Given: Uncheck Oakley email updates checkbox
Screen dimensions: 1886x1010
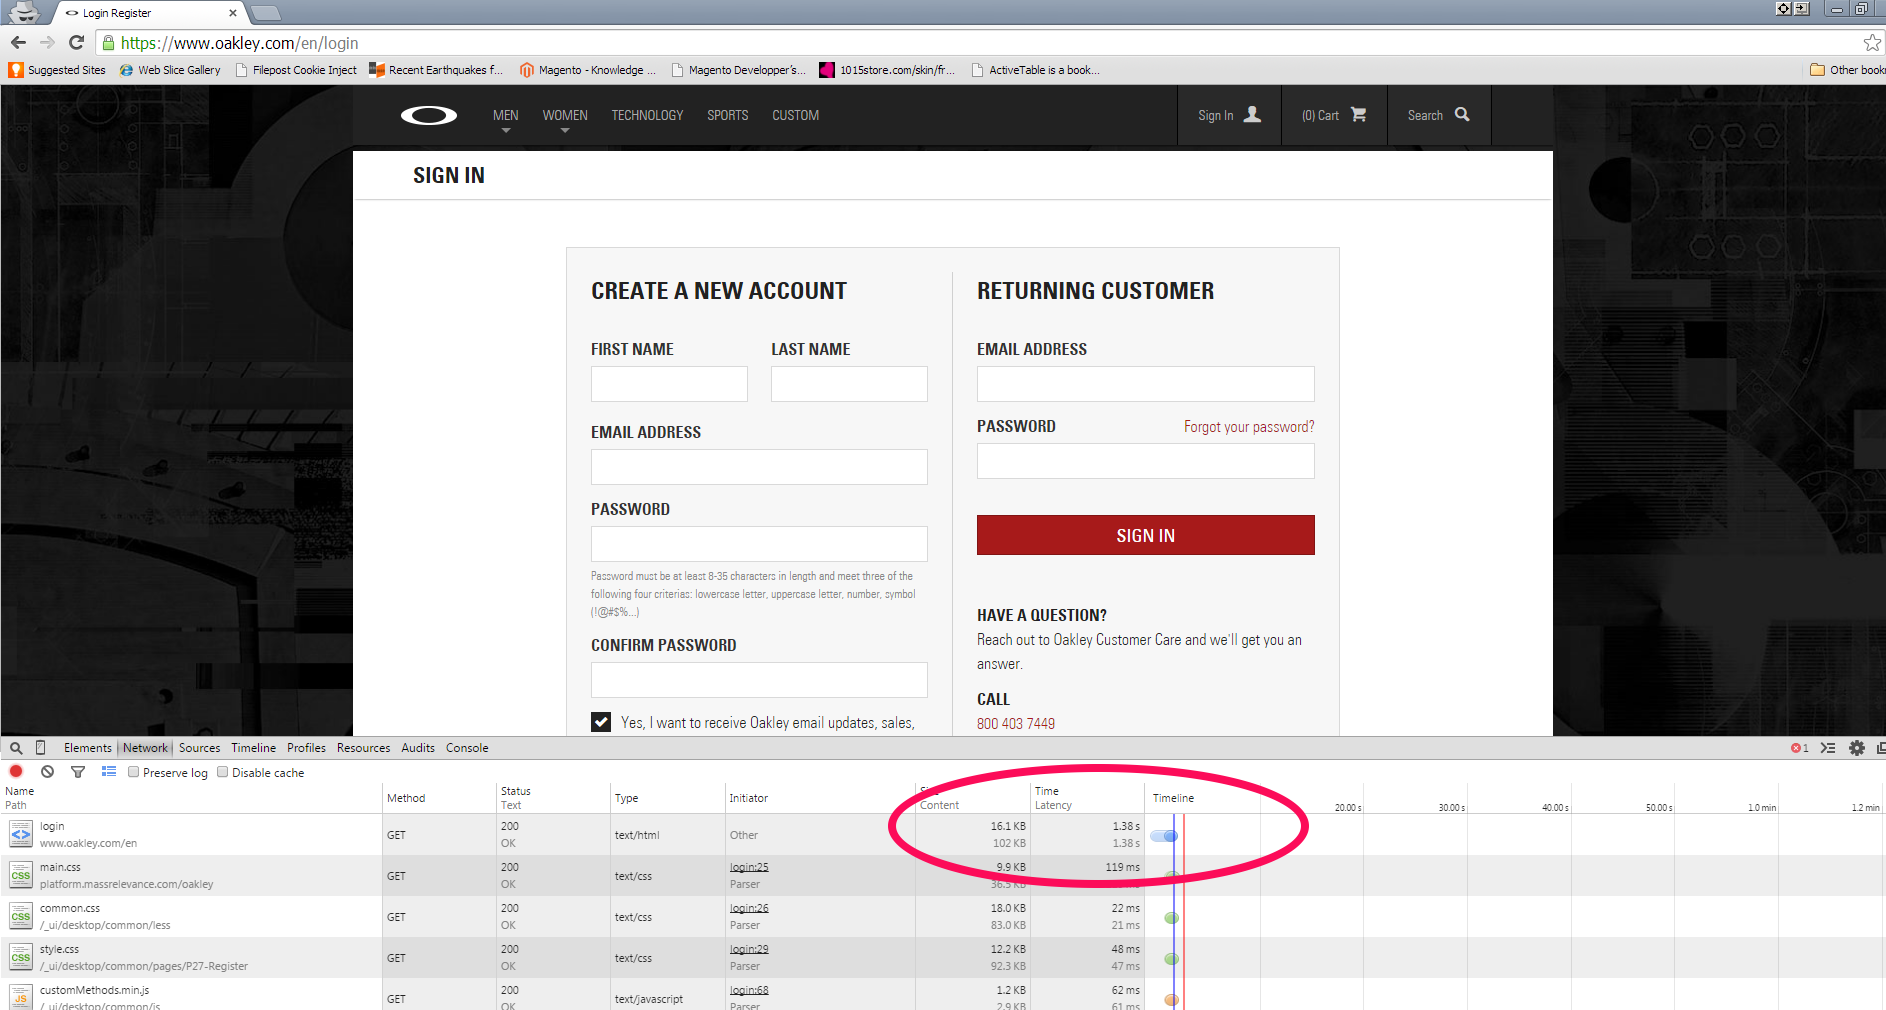Looking at the screenshot, I should coord(601,722).
